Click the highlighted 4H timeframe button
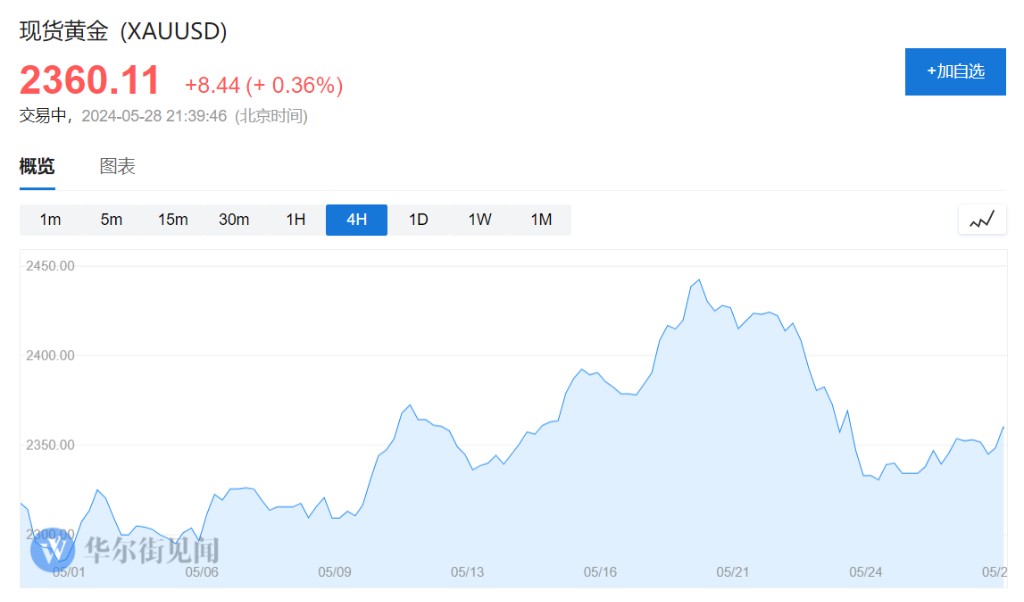1024x602 pixels. coord(356,220)
